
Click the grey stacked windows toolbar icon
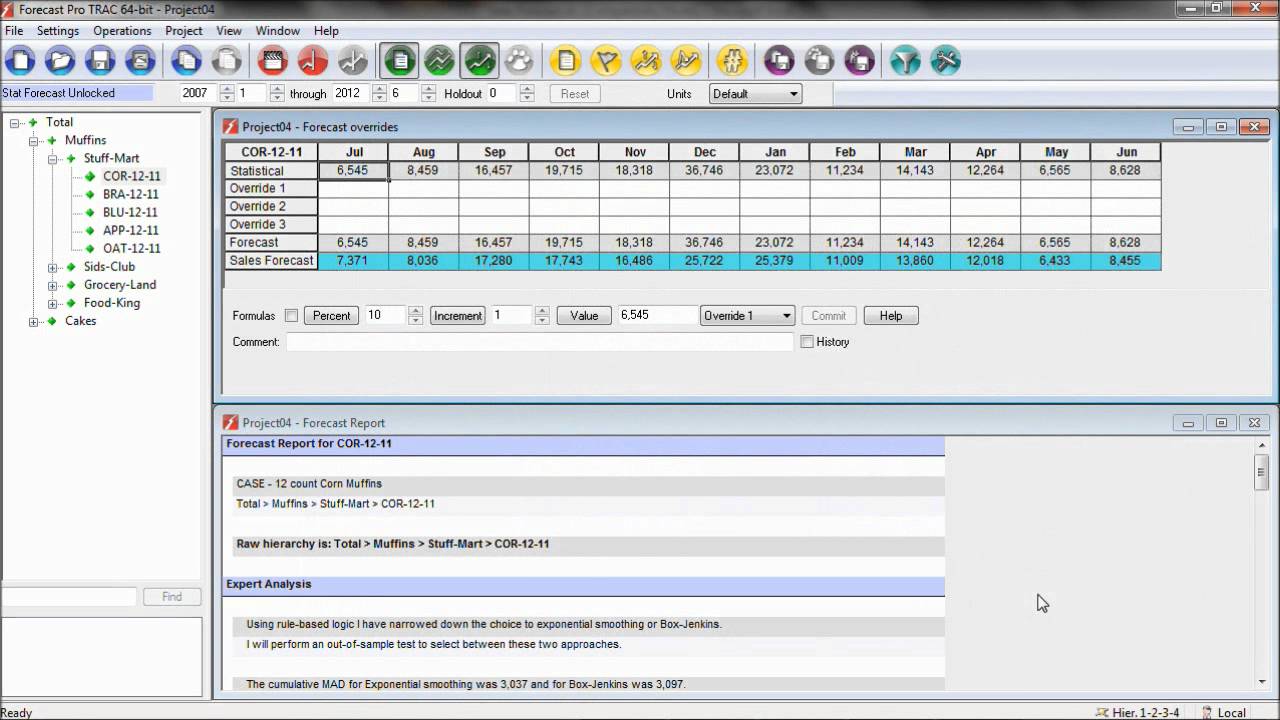819,61
